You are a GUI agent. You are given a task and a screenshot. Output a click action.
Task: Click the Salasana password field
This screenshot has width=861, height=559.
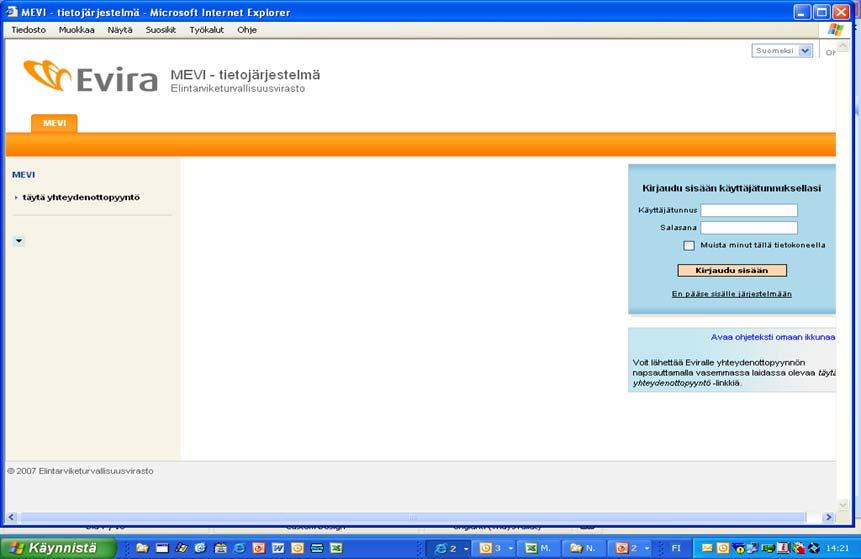[749, 228]
